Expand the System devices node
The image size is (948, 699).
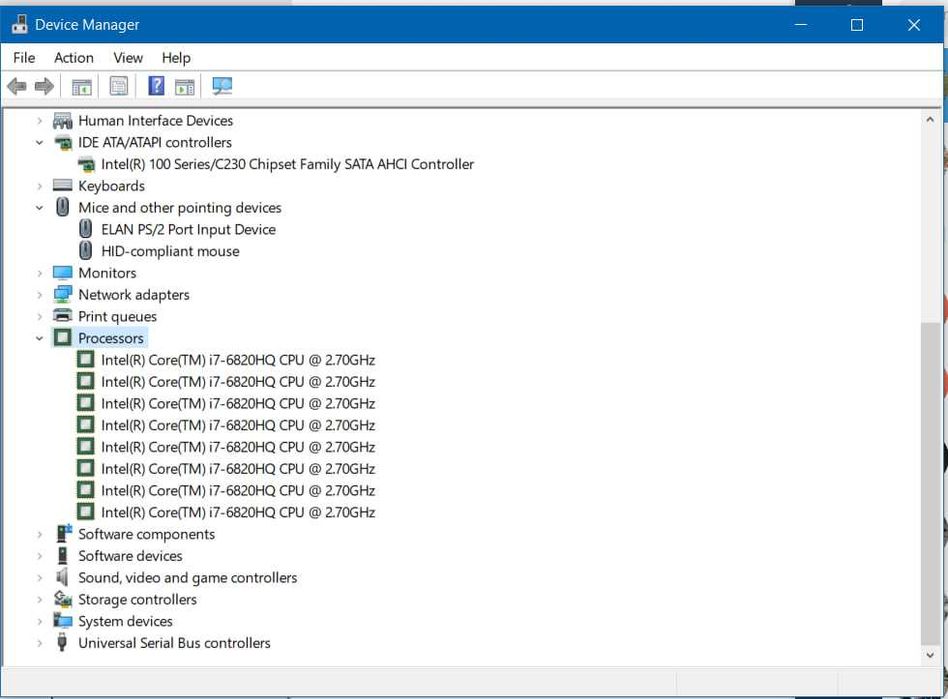[x=39, y=622]
